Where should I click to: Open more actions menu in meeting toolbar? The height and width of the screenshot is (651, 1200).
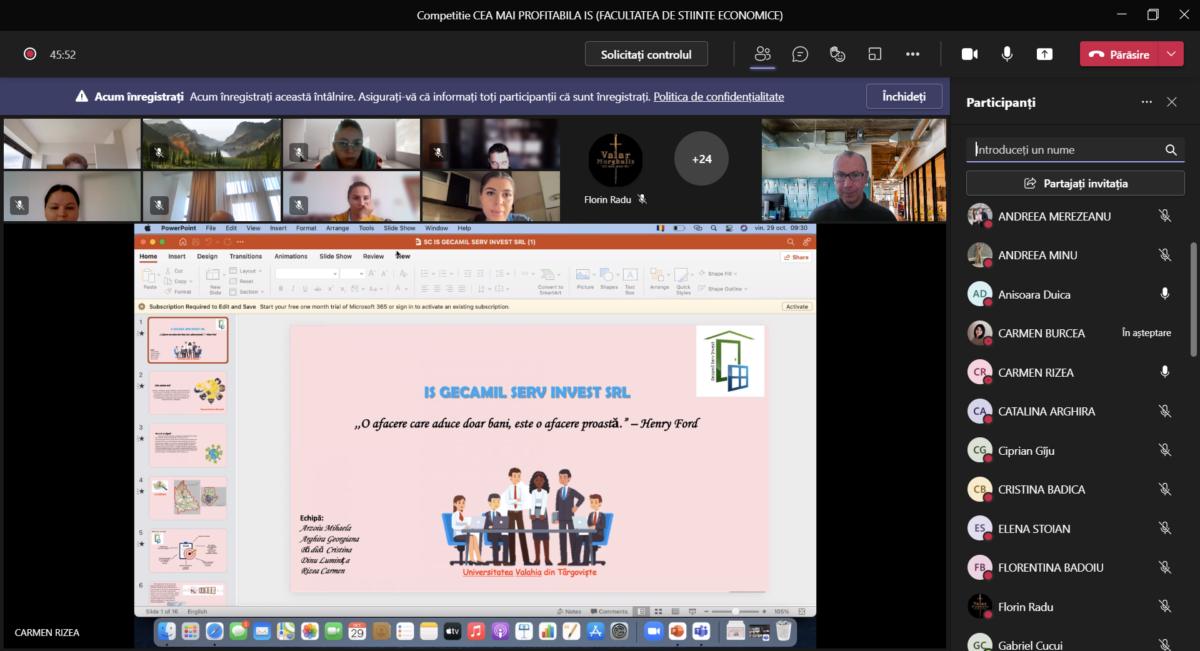coord(912,54)
